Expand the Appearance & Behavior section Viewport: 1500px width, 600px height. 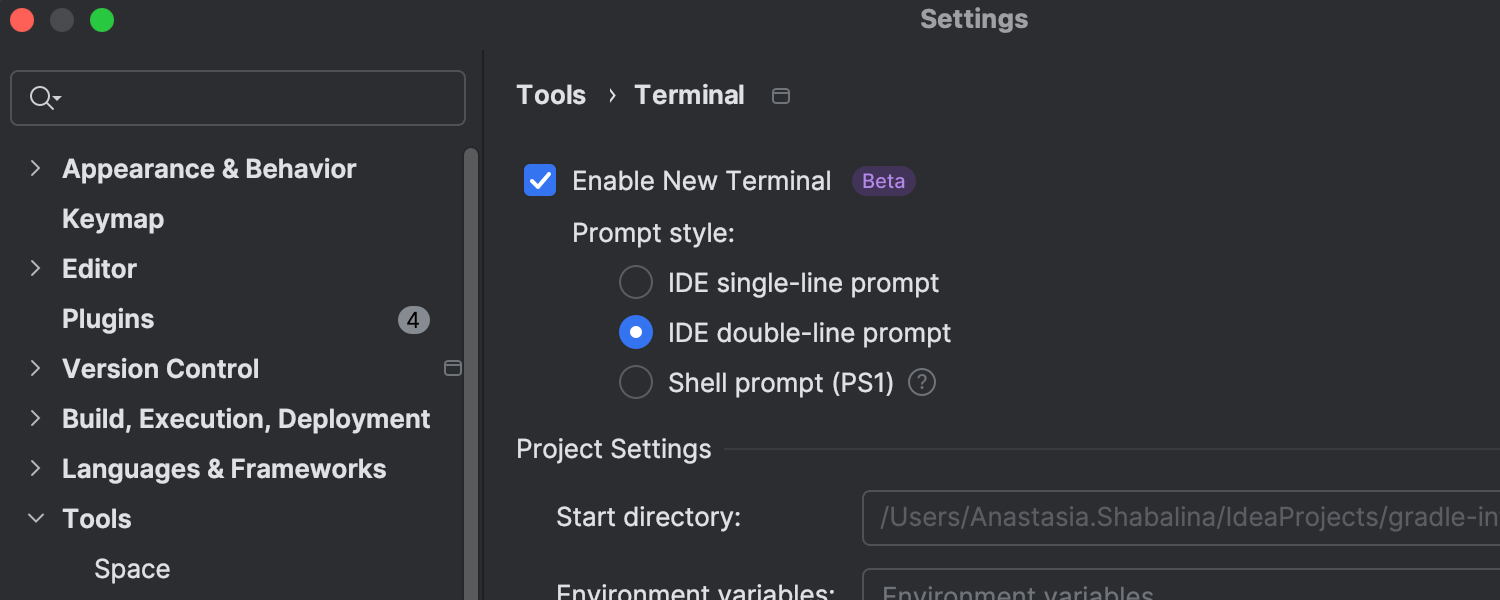tap(36, 169)
